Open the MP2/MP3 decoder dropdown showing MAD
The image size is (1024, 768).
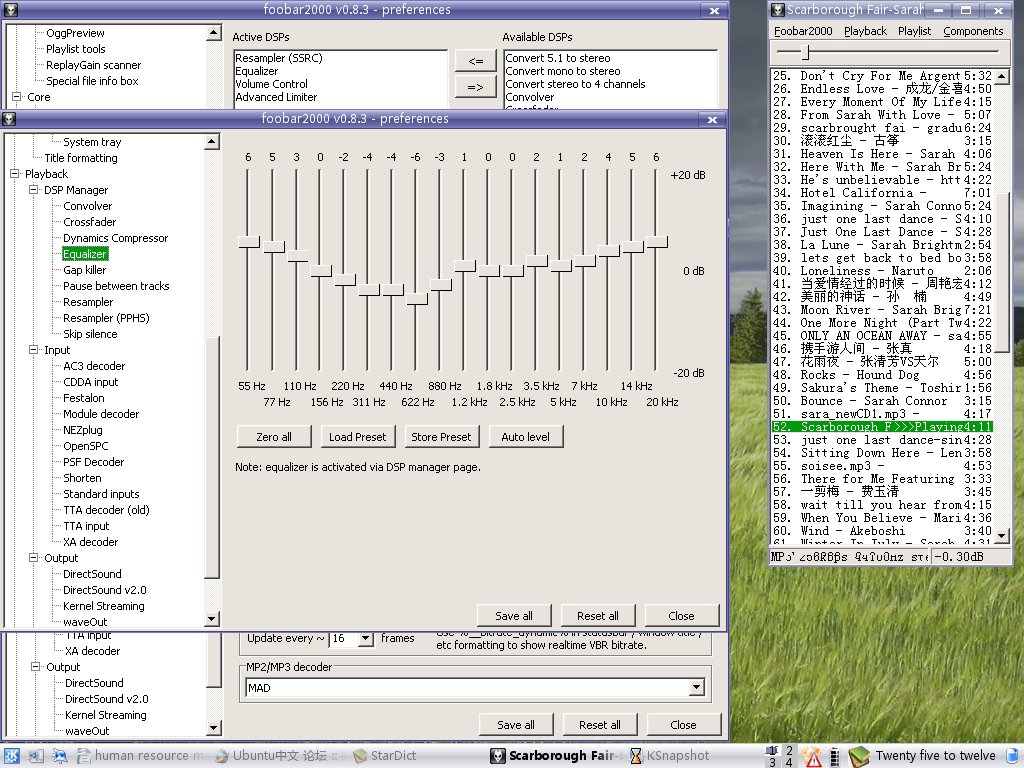697,688
